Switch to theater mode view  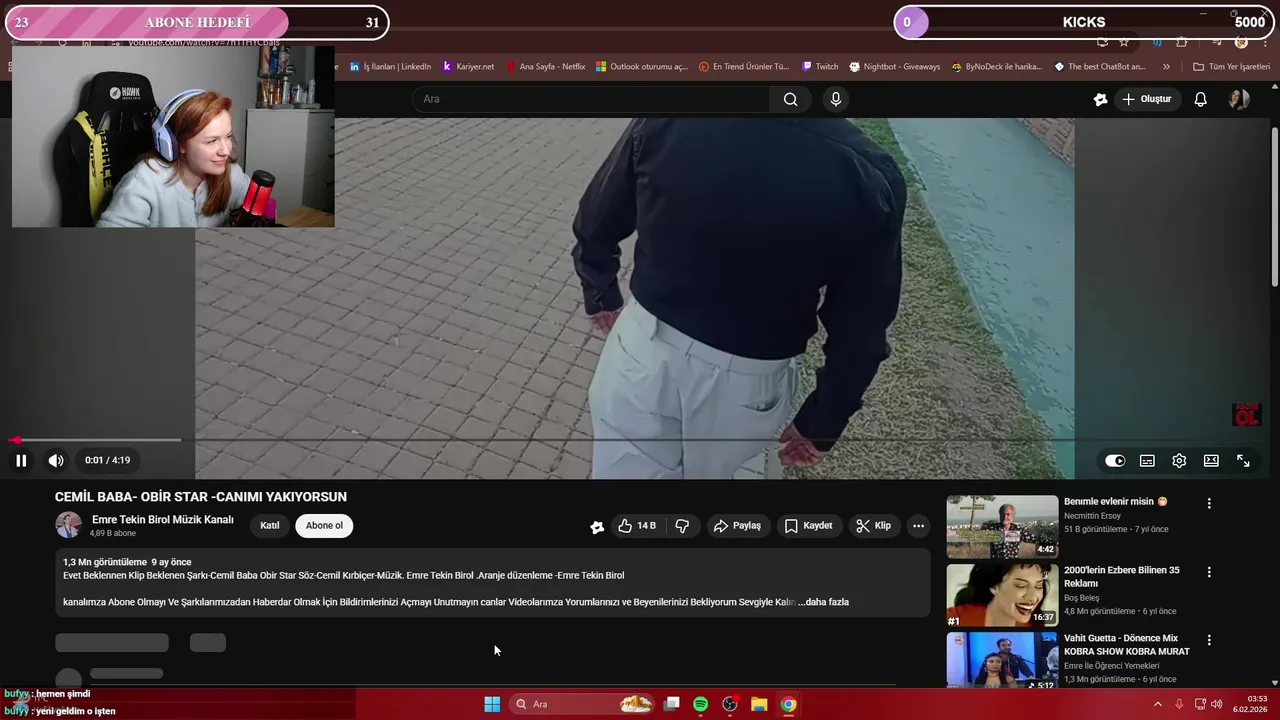tap(1211, 461)
